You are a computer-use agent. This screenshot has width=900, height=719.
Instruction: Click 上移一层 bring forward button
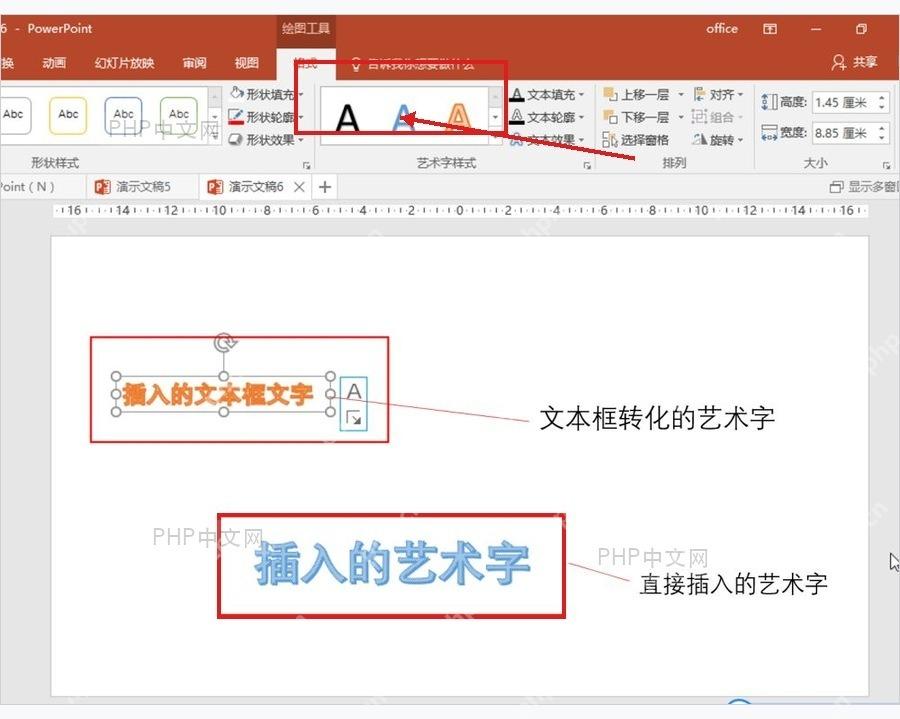point(637,94)
